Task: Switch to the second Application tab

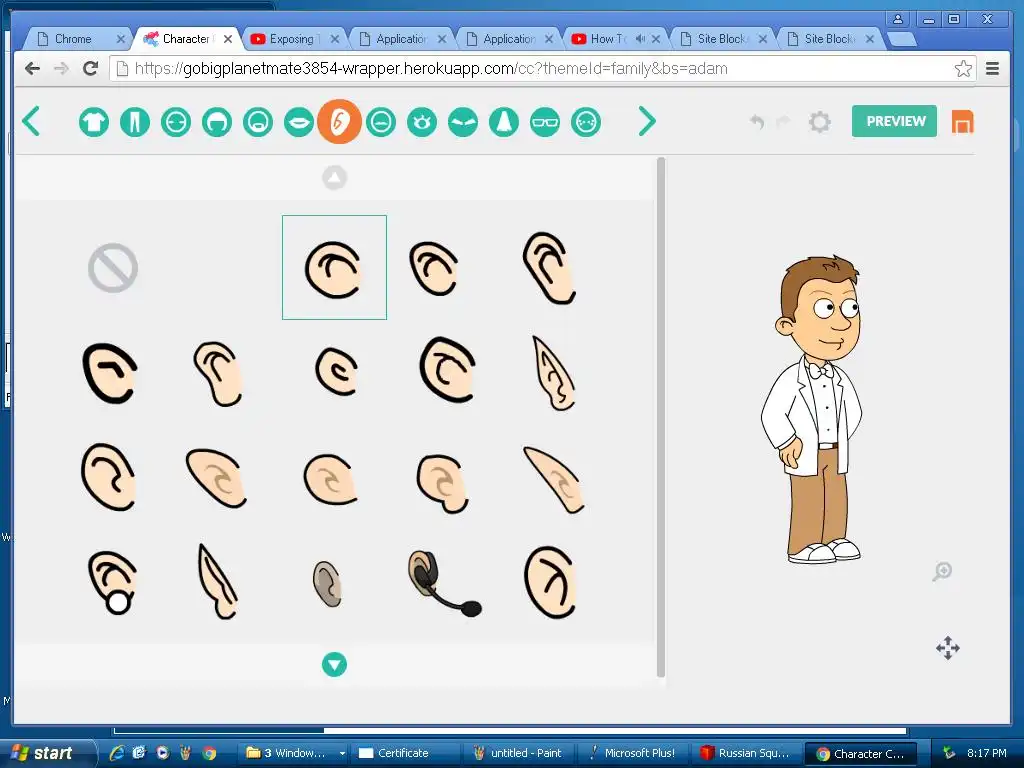Action: click(507, 39)
